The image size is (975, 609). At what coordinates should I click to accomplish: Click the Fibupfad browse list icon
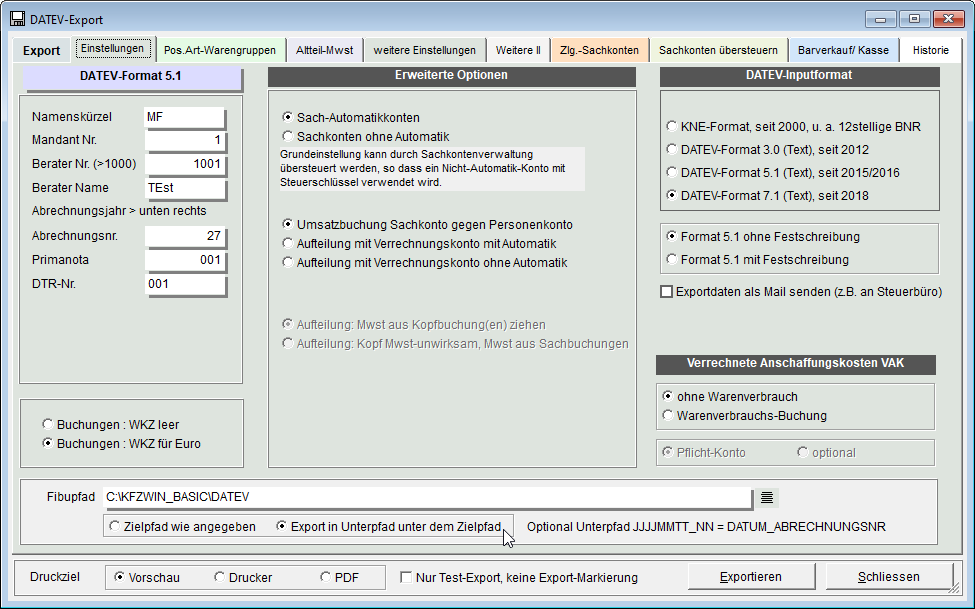coord(767,497)
